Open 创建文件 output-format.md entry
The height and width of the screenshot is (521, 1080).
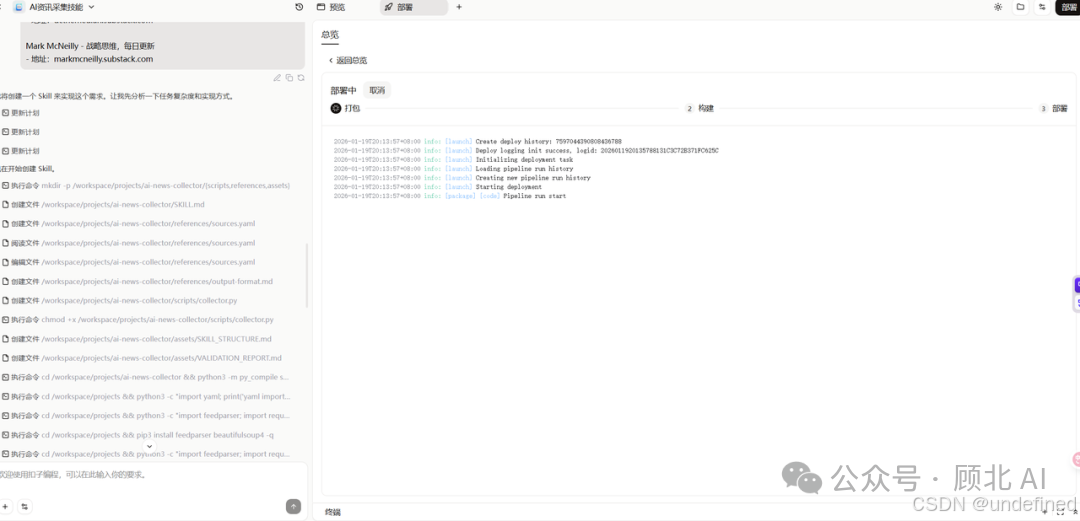coord(138,281)
